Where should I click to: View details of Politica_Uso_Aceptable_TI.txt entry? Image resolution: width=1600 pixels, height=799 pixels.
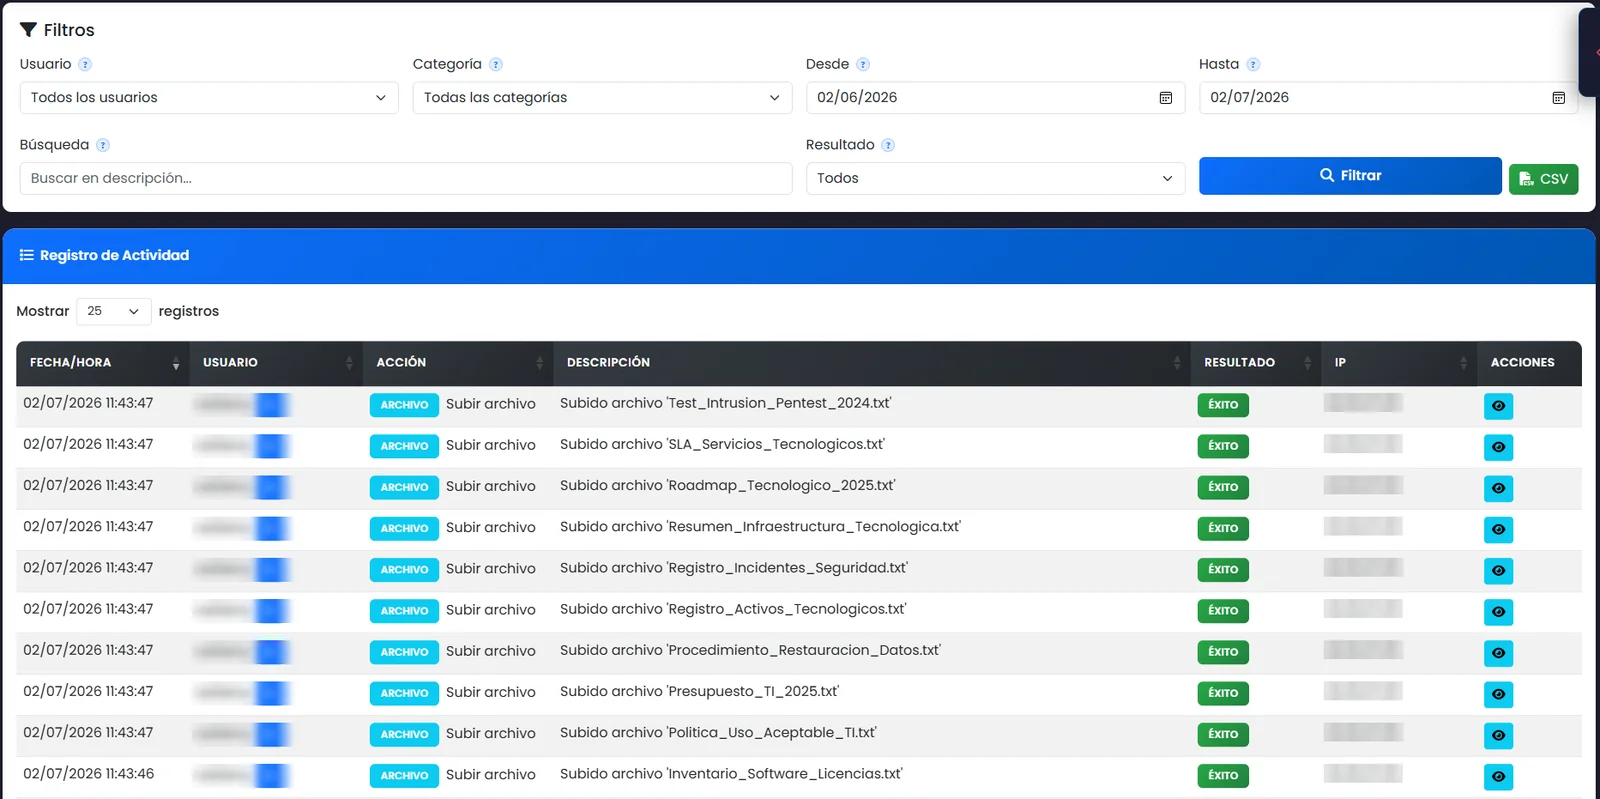coord(1498,736)
